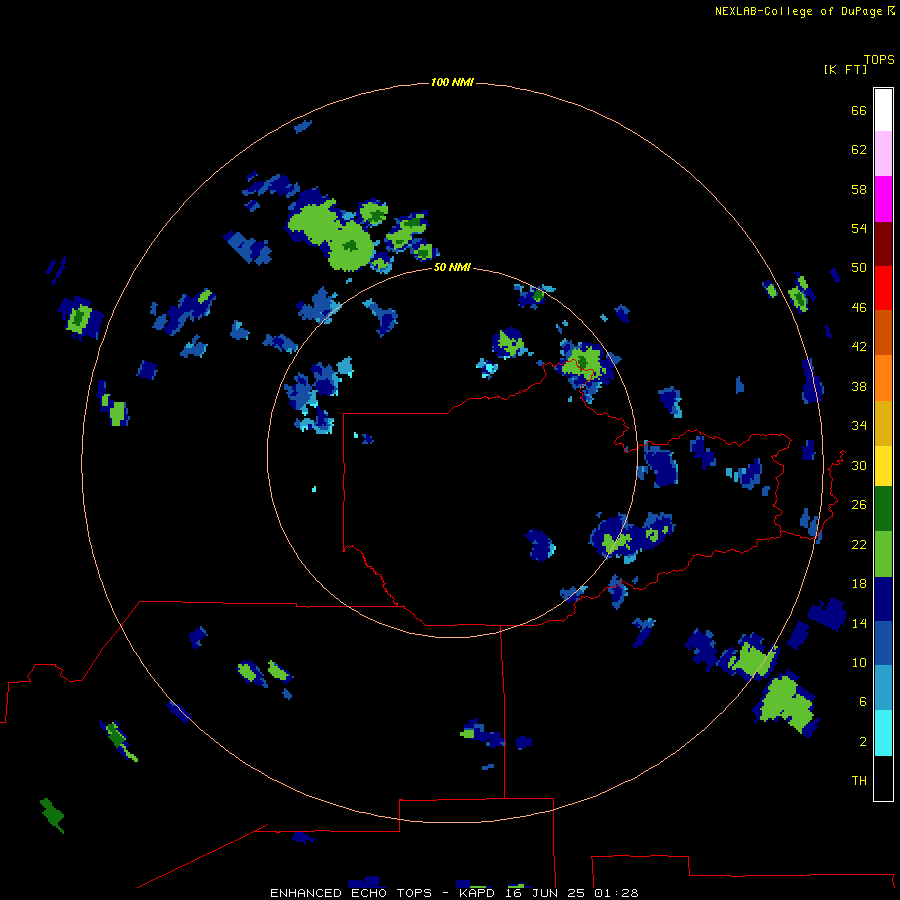Click the legend value '18'
This screenshot has width=900, height=900.
[859, 584]
